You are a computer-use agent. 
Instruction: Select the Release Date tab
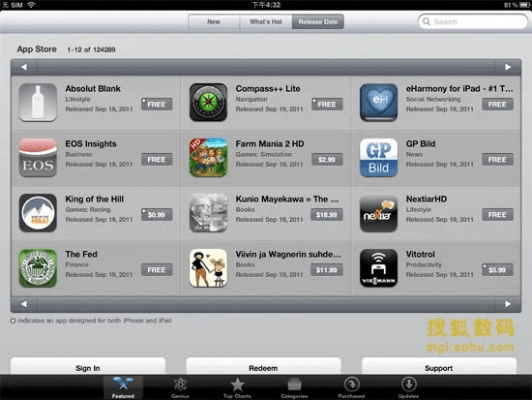(x=318, y=22)
